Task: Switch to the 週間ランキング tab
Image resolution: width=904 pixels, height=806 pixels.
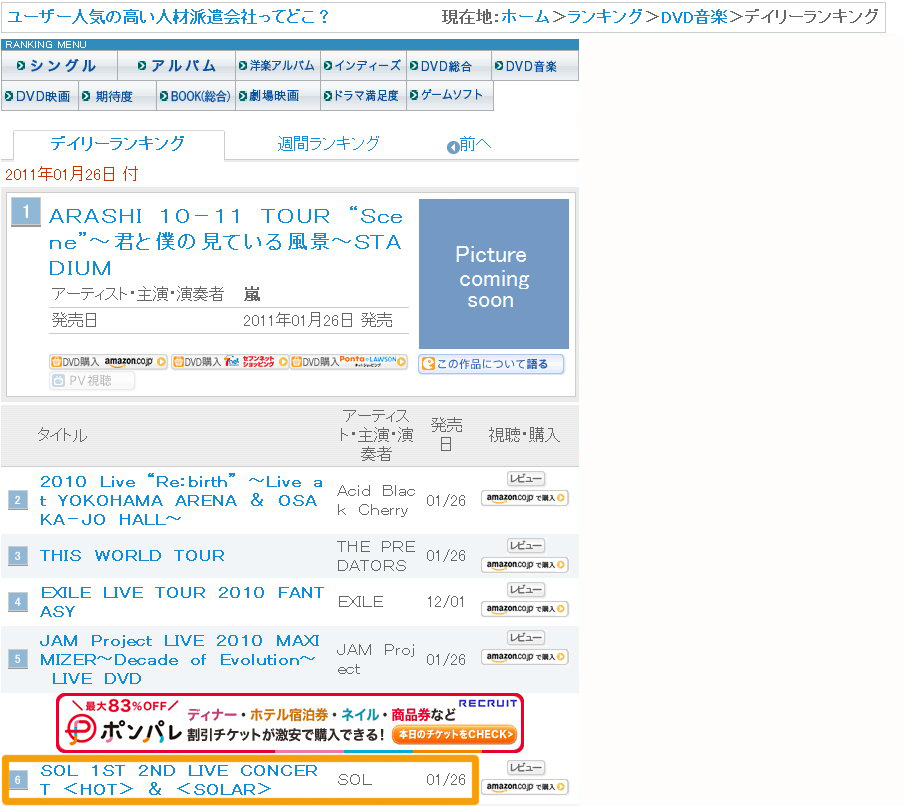Action: point(329,144)
